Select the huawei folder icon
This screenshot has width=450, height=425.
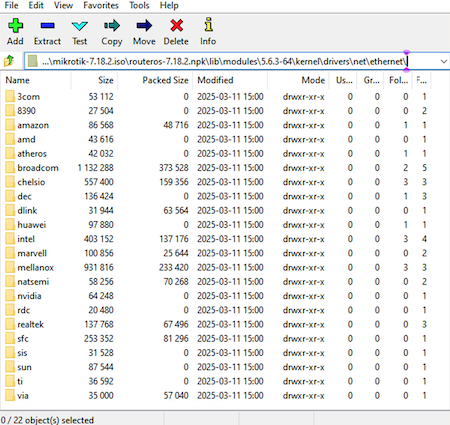(10, 225)
